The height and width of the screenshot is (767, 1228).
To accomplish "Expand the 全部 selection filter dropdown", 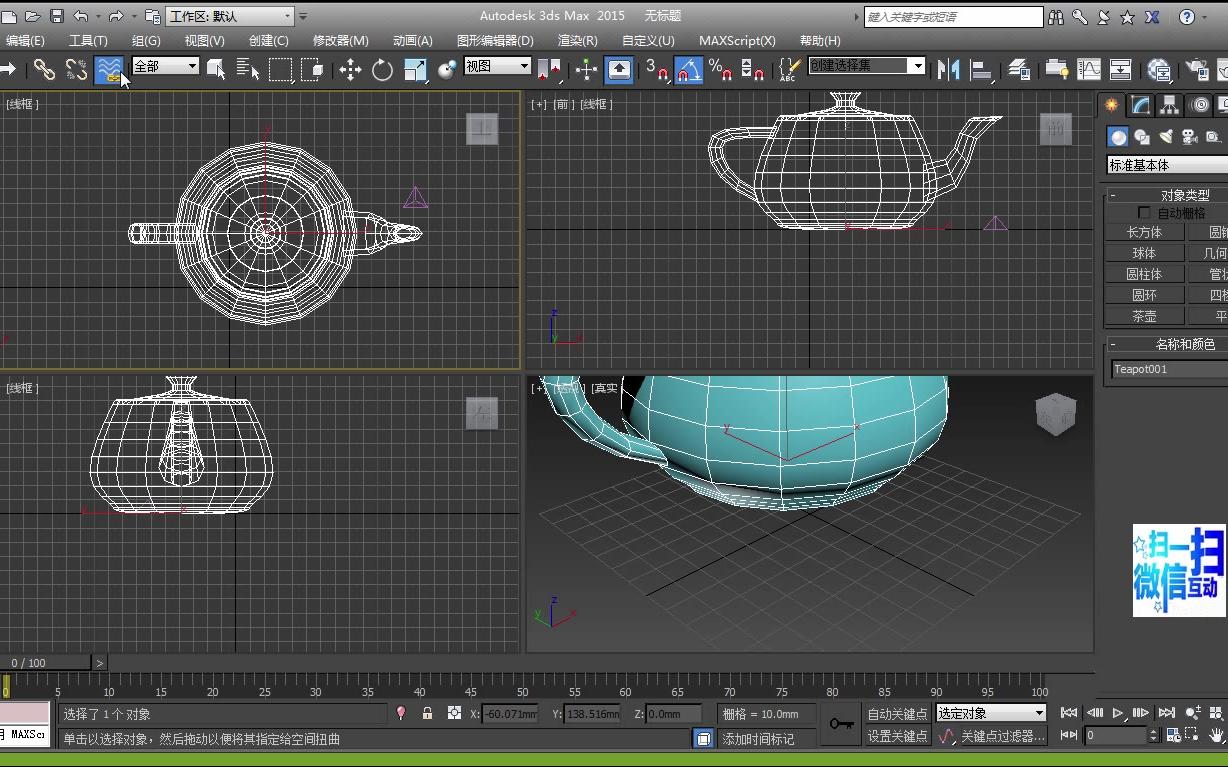I will 166,66.
